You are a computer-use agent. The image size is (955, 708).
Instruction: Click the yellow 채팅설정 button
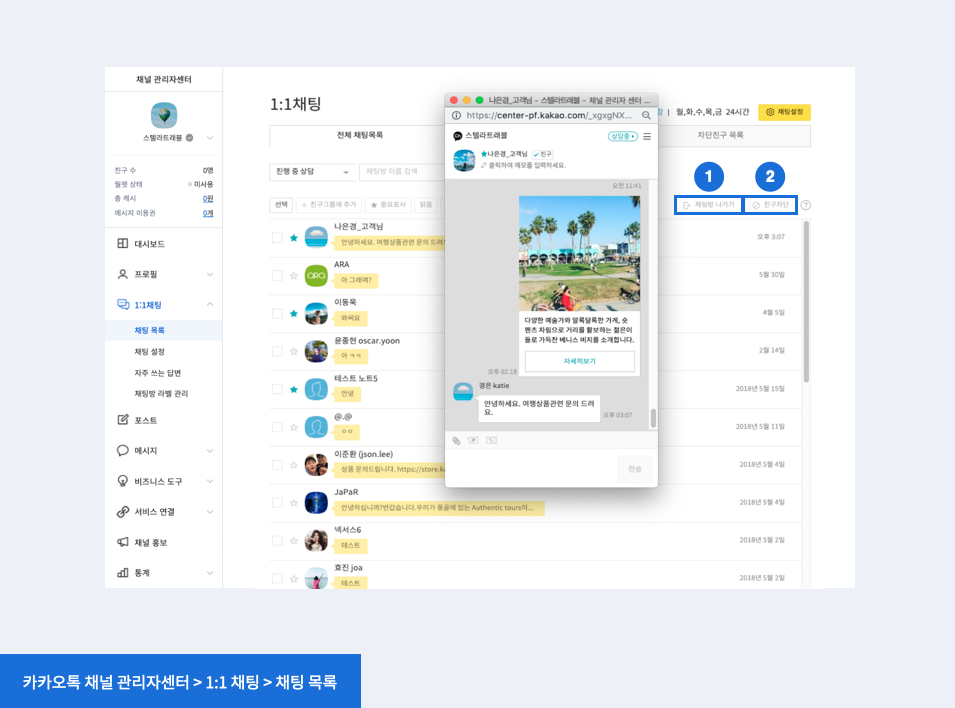click(784, 112)
